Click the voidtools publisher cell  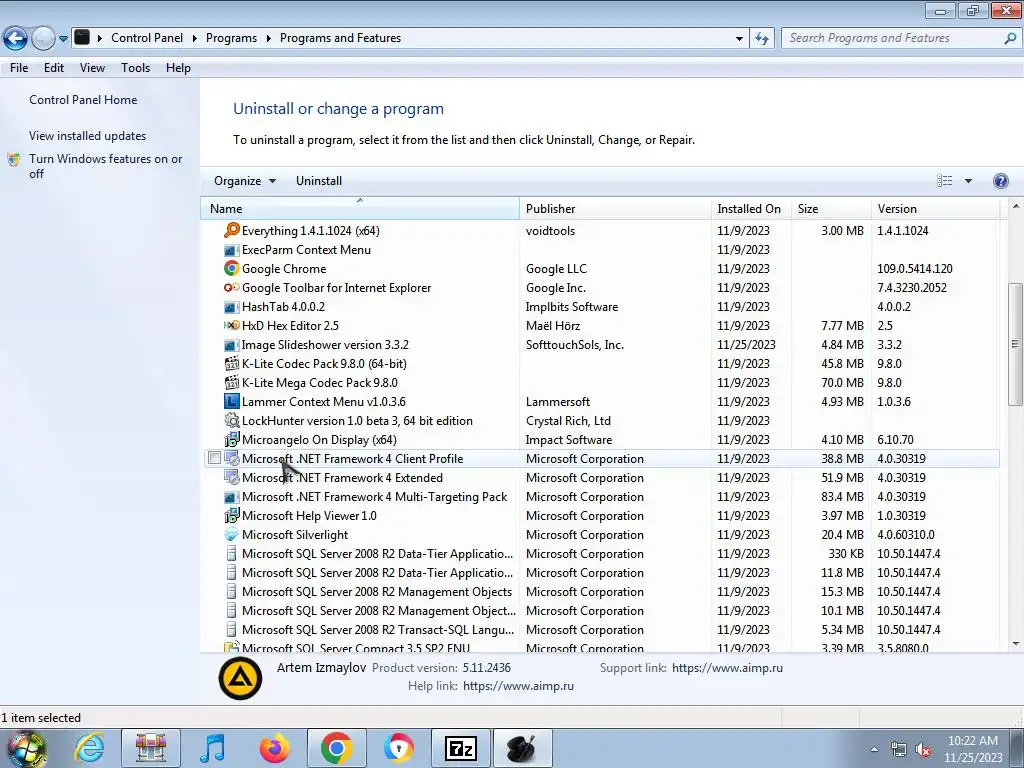point(550,231)
